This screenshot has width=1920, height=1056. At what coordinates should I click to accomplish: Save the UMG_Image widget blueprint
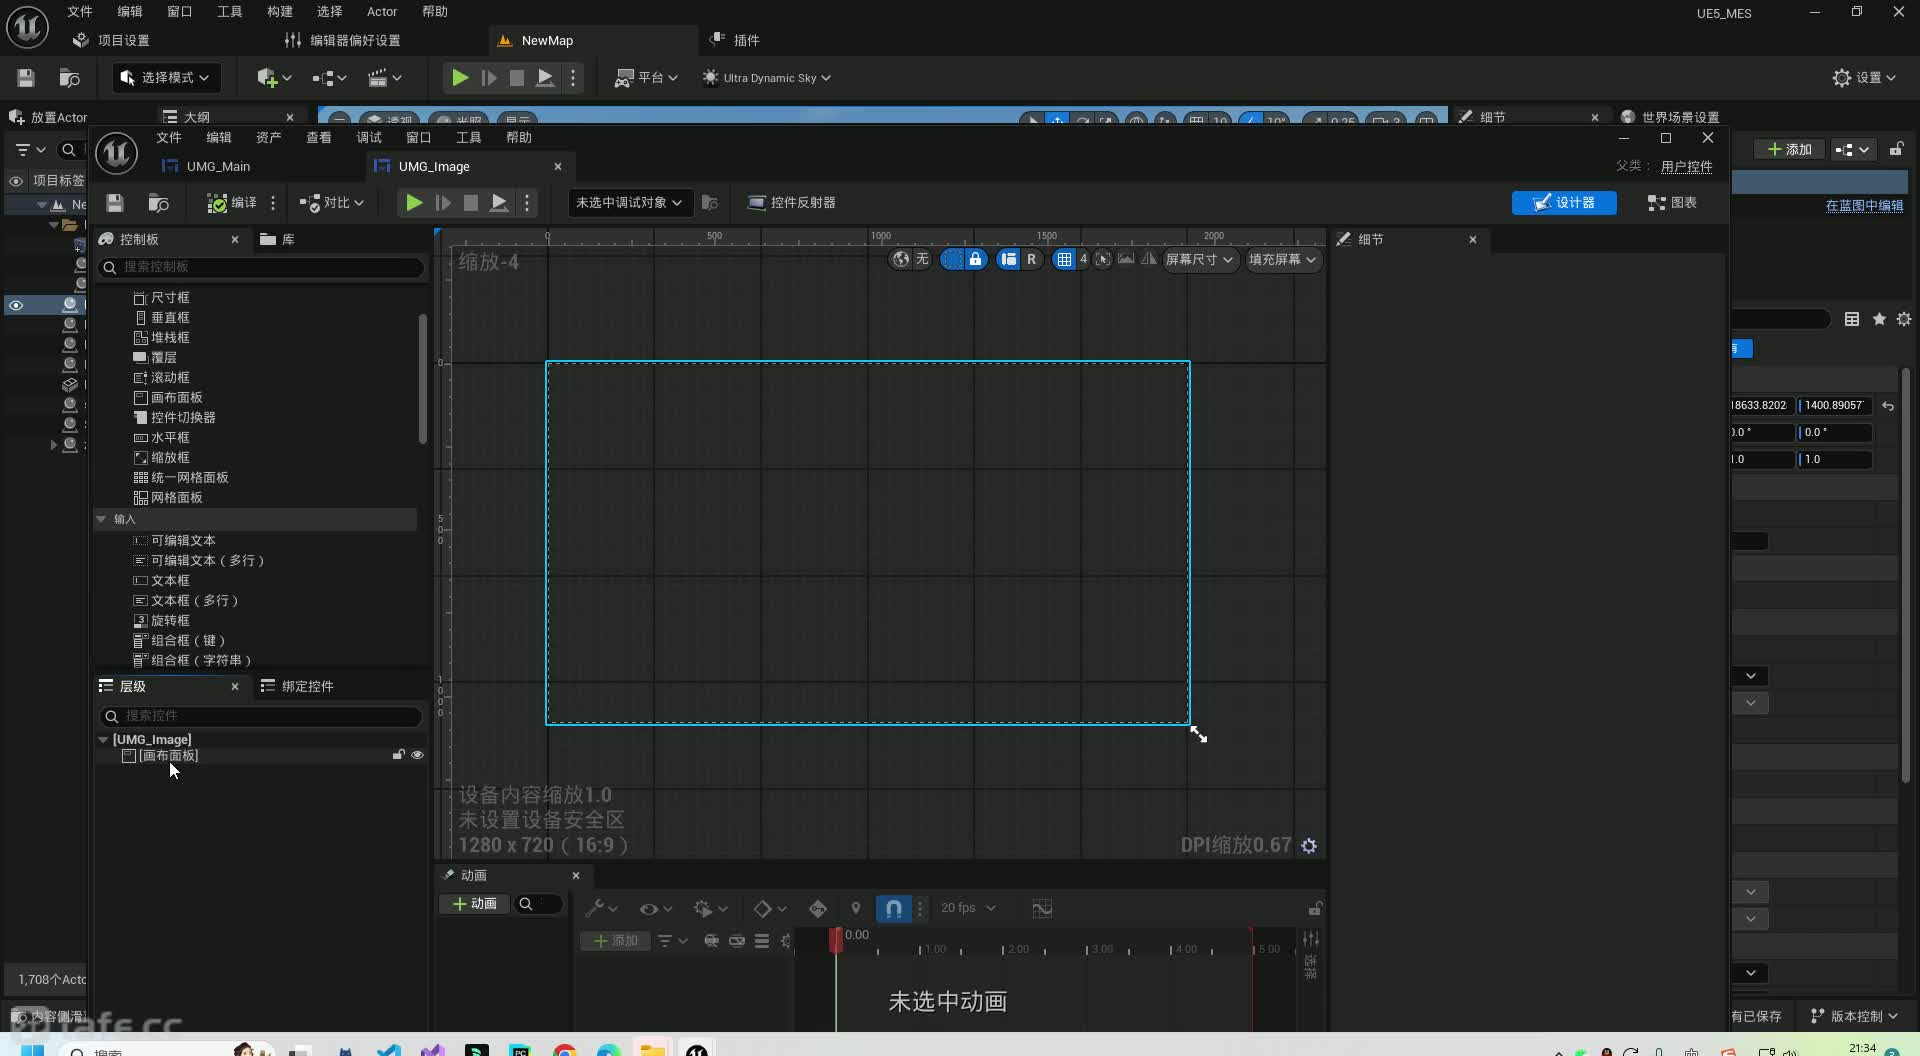tap(115, 203)
